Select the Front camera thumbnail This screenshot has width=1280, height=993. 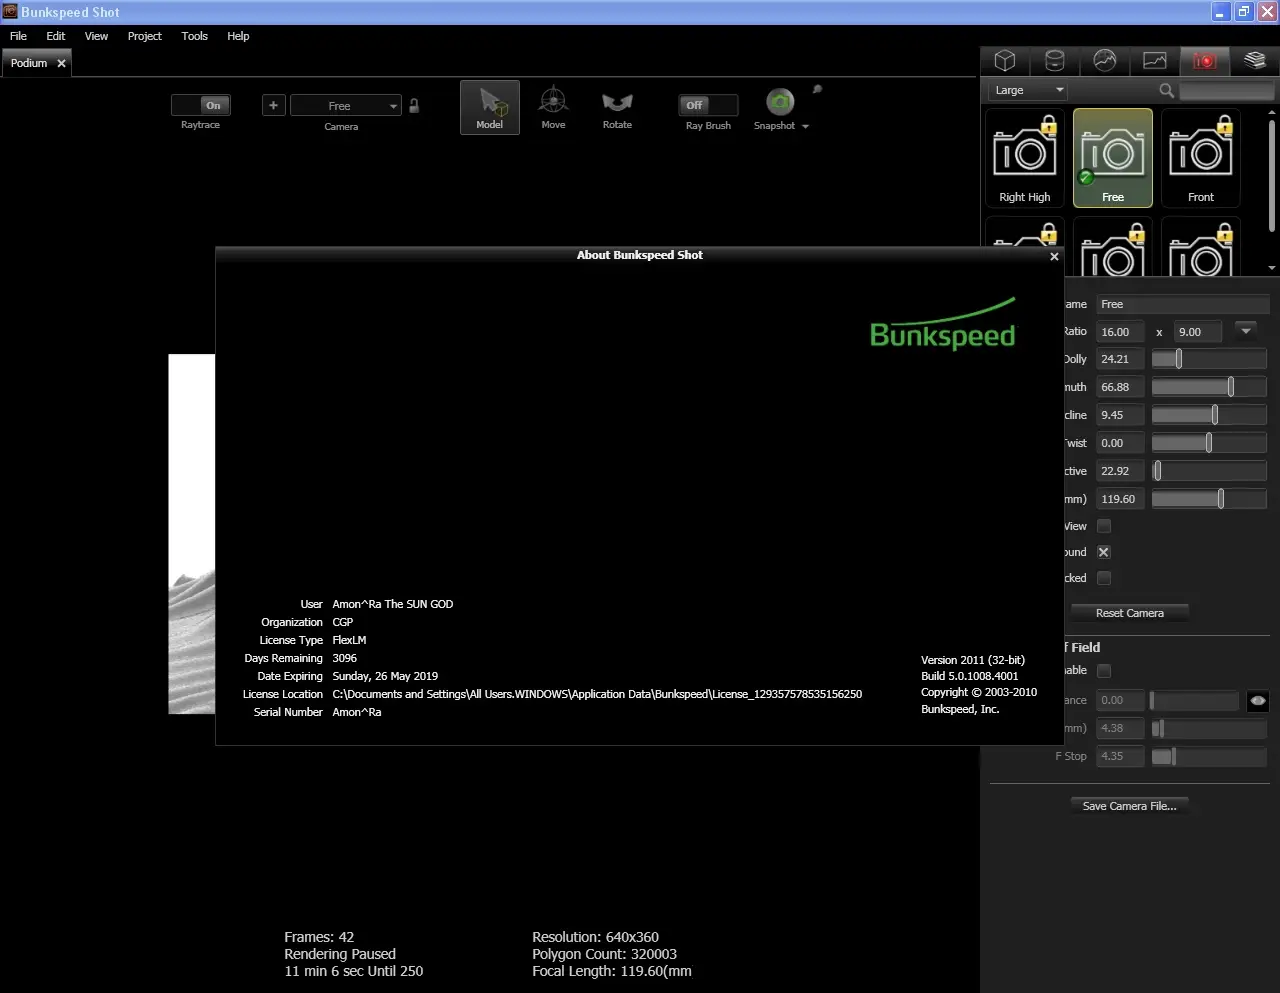1201,158
